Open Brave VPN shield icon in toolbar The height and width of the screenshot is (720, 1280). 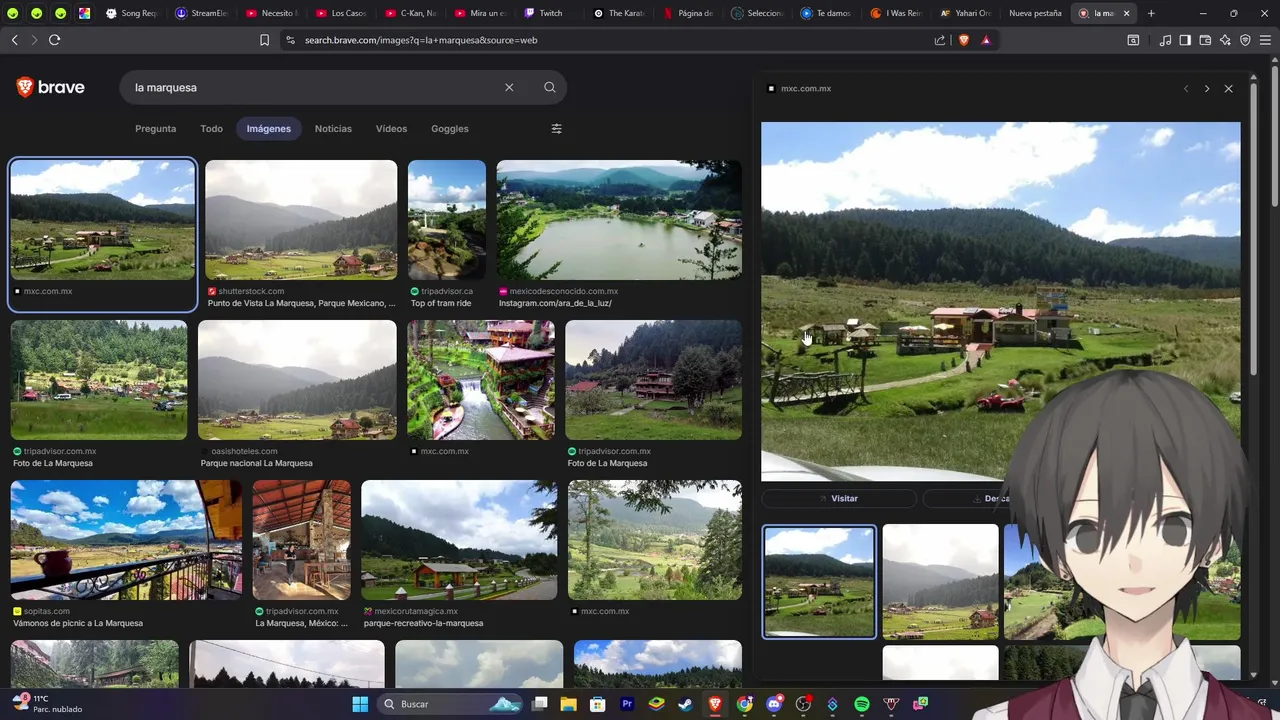point(1245,40)
